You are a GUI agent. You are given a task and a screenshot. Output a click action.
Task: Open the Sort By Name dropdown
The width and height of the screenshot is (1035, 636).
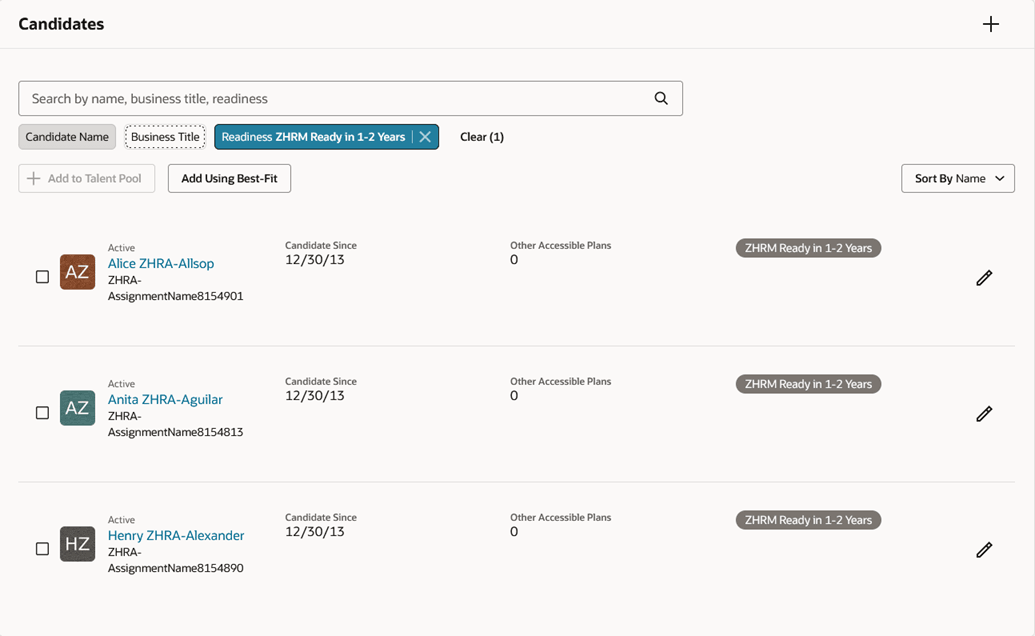coord(957,178)
